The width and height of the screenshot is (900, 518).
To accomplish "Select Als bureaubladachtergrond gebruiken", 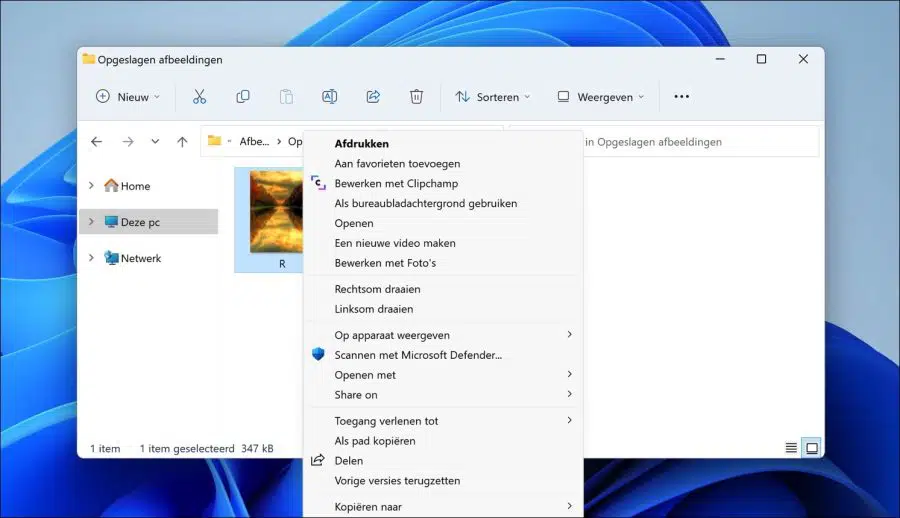I will click(x=443, y=203).
